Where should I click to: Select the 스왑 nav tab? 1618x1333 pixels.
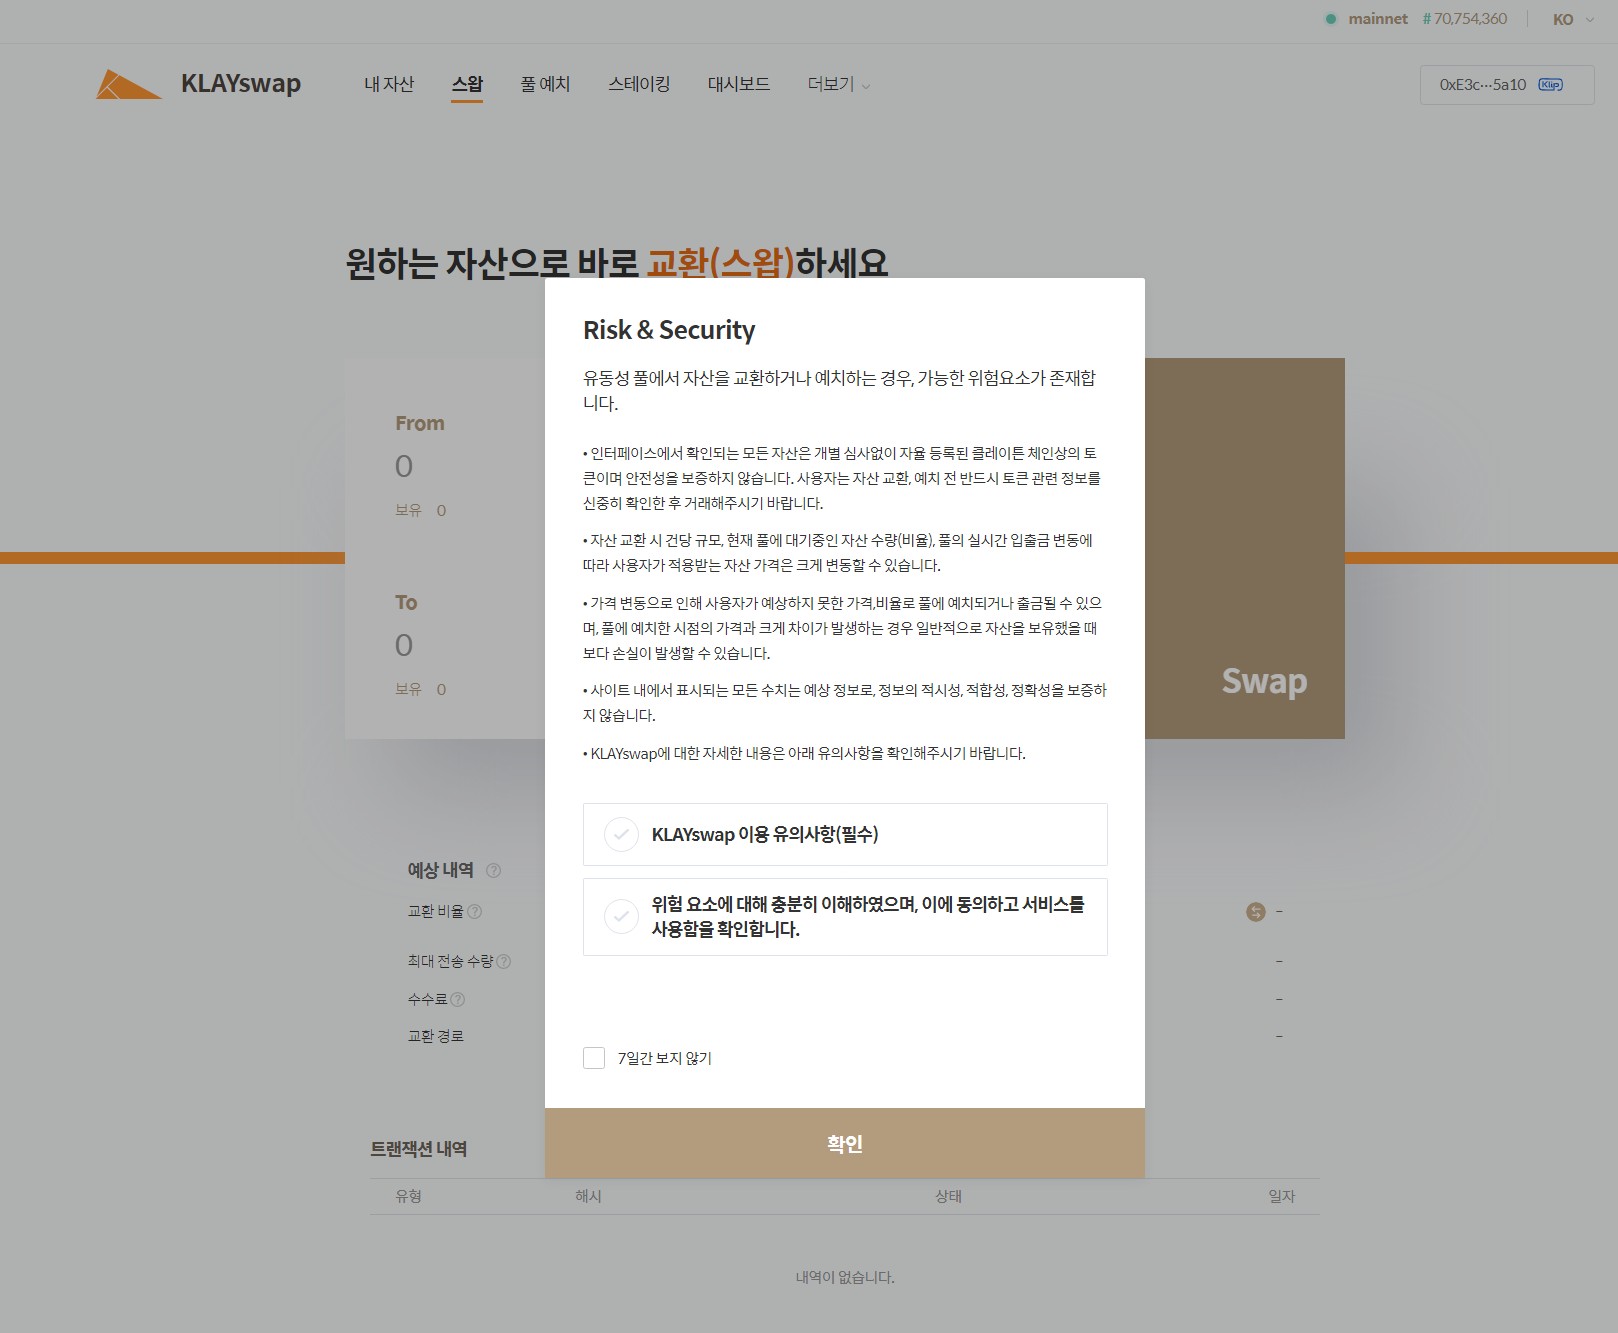(467, 85)
